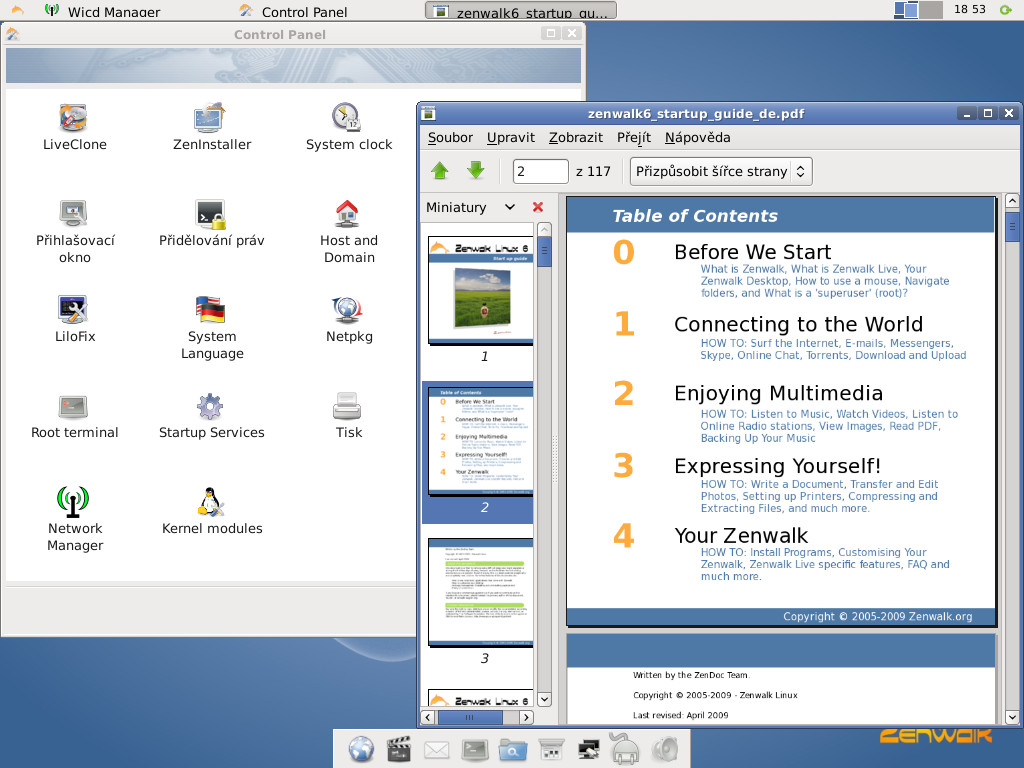
Task: Open network computers icon in dock
Action: (588, 750)
